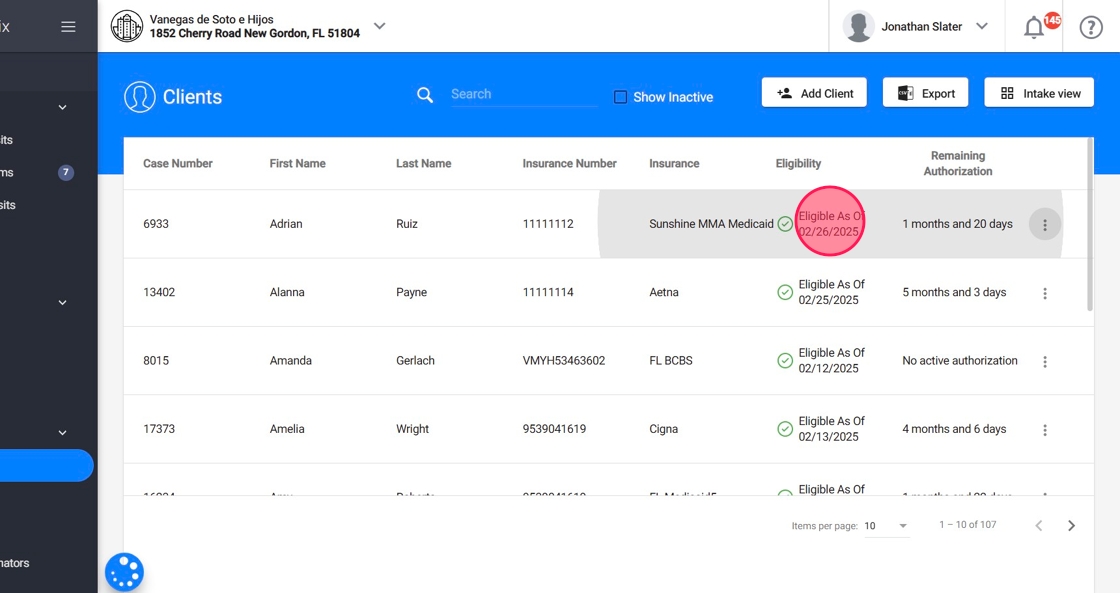Click the search magnifier icon
This screenshot has height=593, width=1120.
coord(425,95)
